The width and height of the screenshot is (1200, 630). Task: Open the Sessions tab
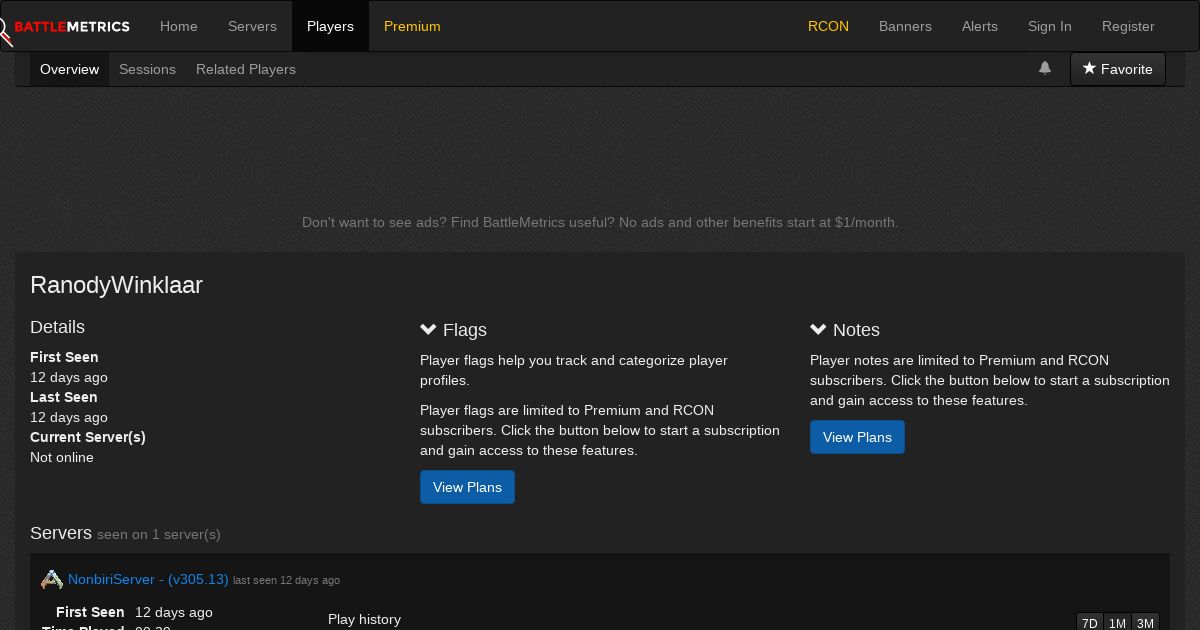point(147,69)
